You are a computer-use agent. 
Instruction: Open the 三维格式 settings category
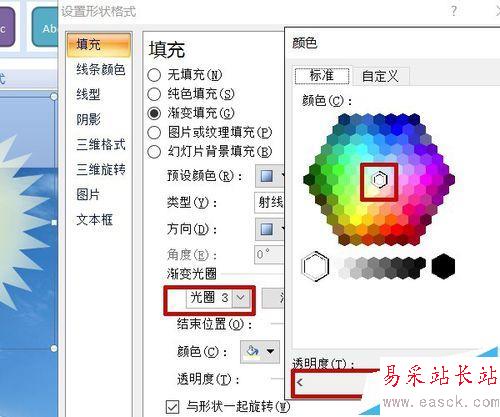click(100, 144)
